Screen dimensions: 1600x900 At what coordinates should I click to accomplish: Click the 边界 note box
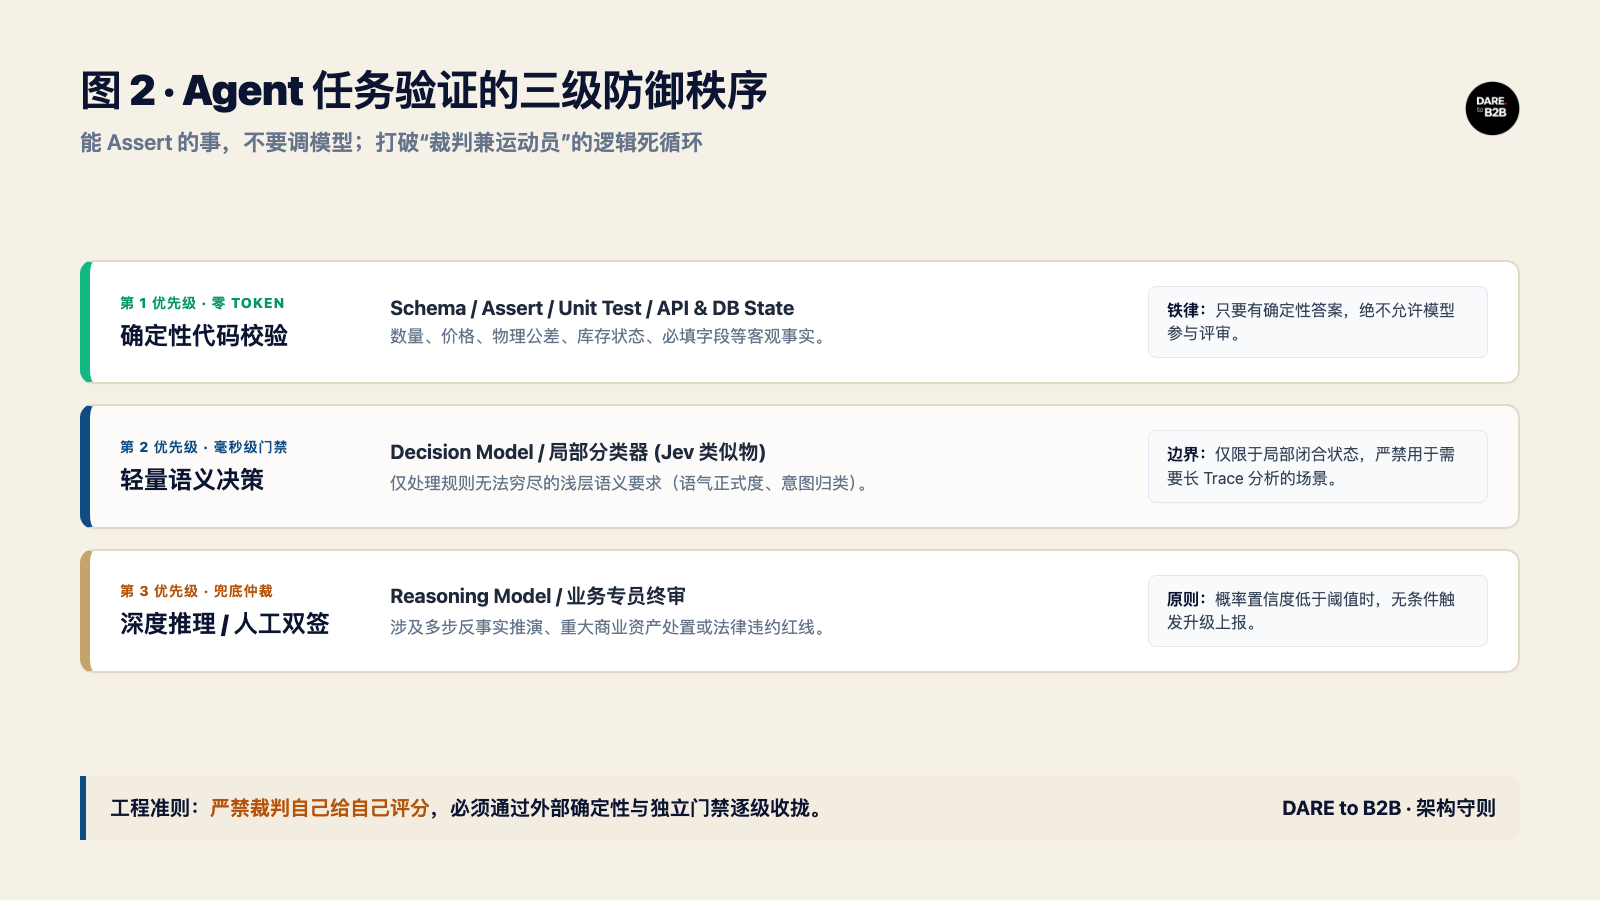click(x=1317, y=466)
